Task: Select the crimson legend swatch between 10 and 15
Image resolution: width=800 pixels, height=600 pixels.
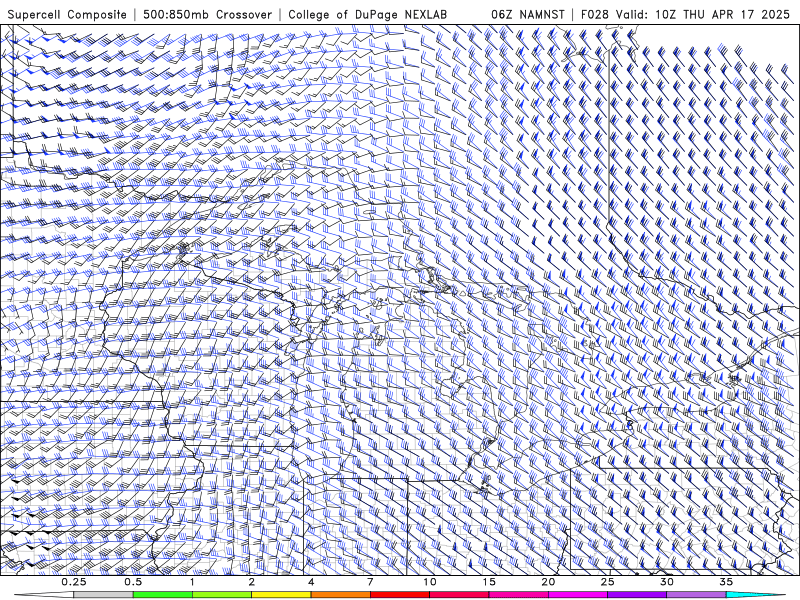Action: pos(459,595)
